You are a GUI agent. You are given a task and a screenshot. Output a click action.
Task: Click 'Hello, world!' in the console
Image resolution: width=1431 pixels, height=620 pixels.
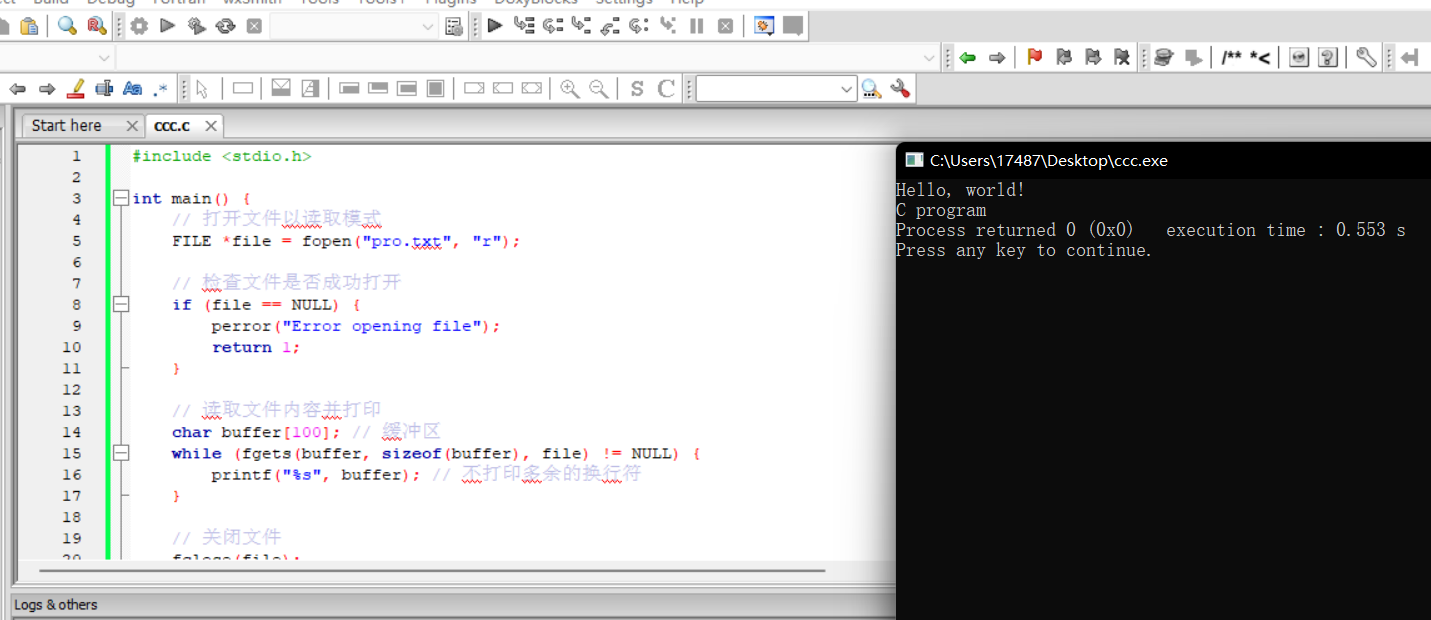pos(960,190)
